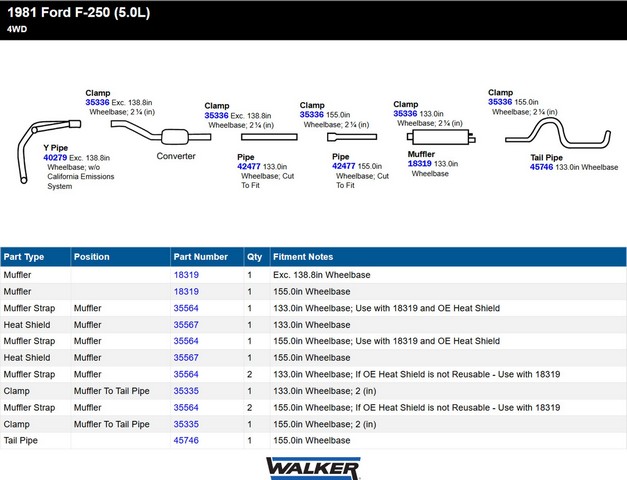Click the Position column header
The image size is (627, 480).
[120, 257]
